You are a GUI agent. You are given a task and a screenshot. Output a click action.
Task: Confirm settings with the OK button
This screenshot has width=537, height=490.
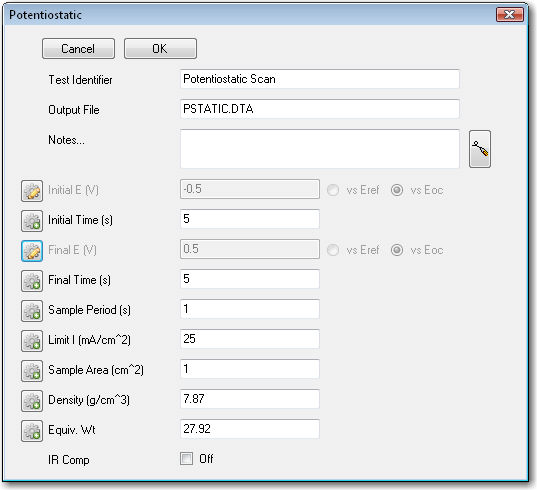click(x=160, y=49)
